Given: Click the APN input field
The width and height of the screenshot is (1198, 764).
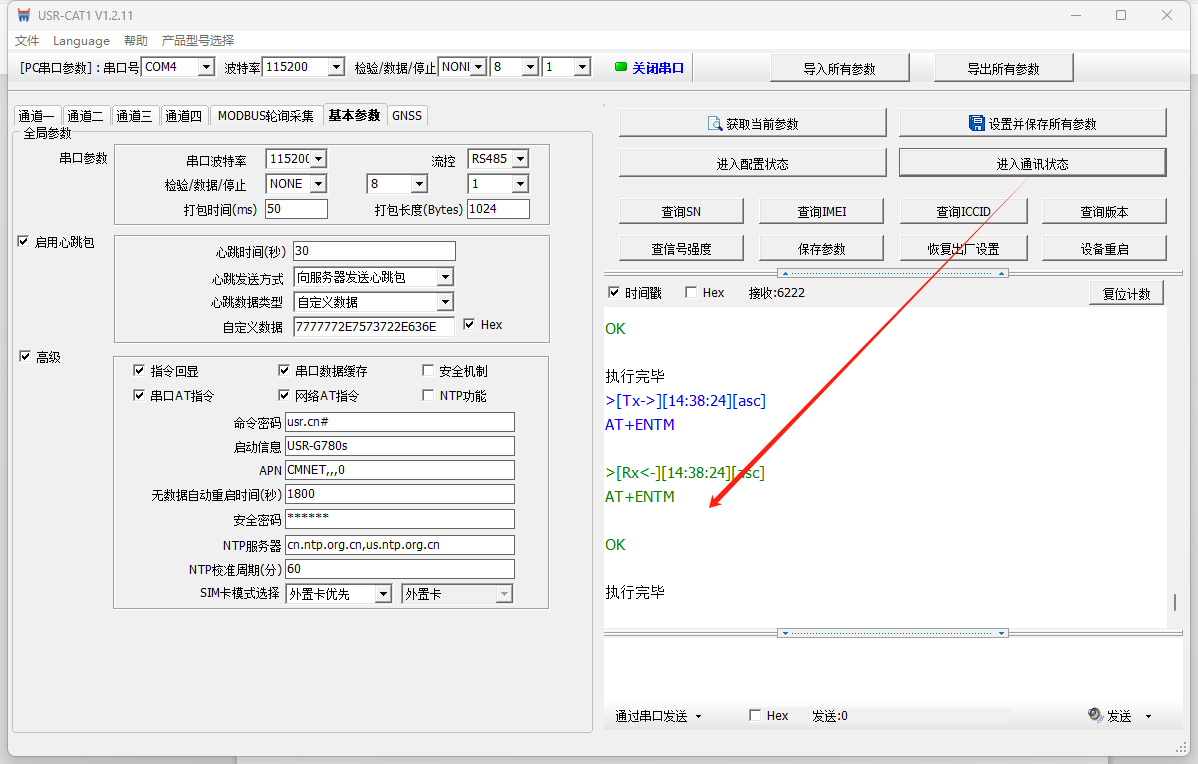Looking at the screenshot, I should point(399,470).
